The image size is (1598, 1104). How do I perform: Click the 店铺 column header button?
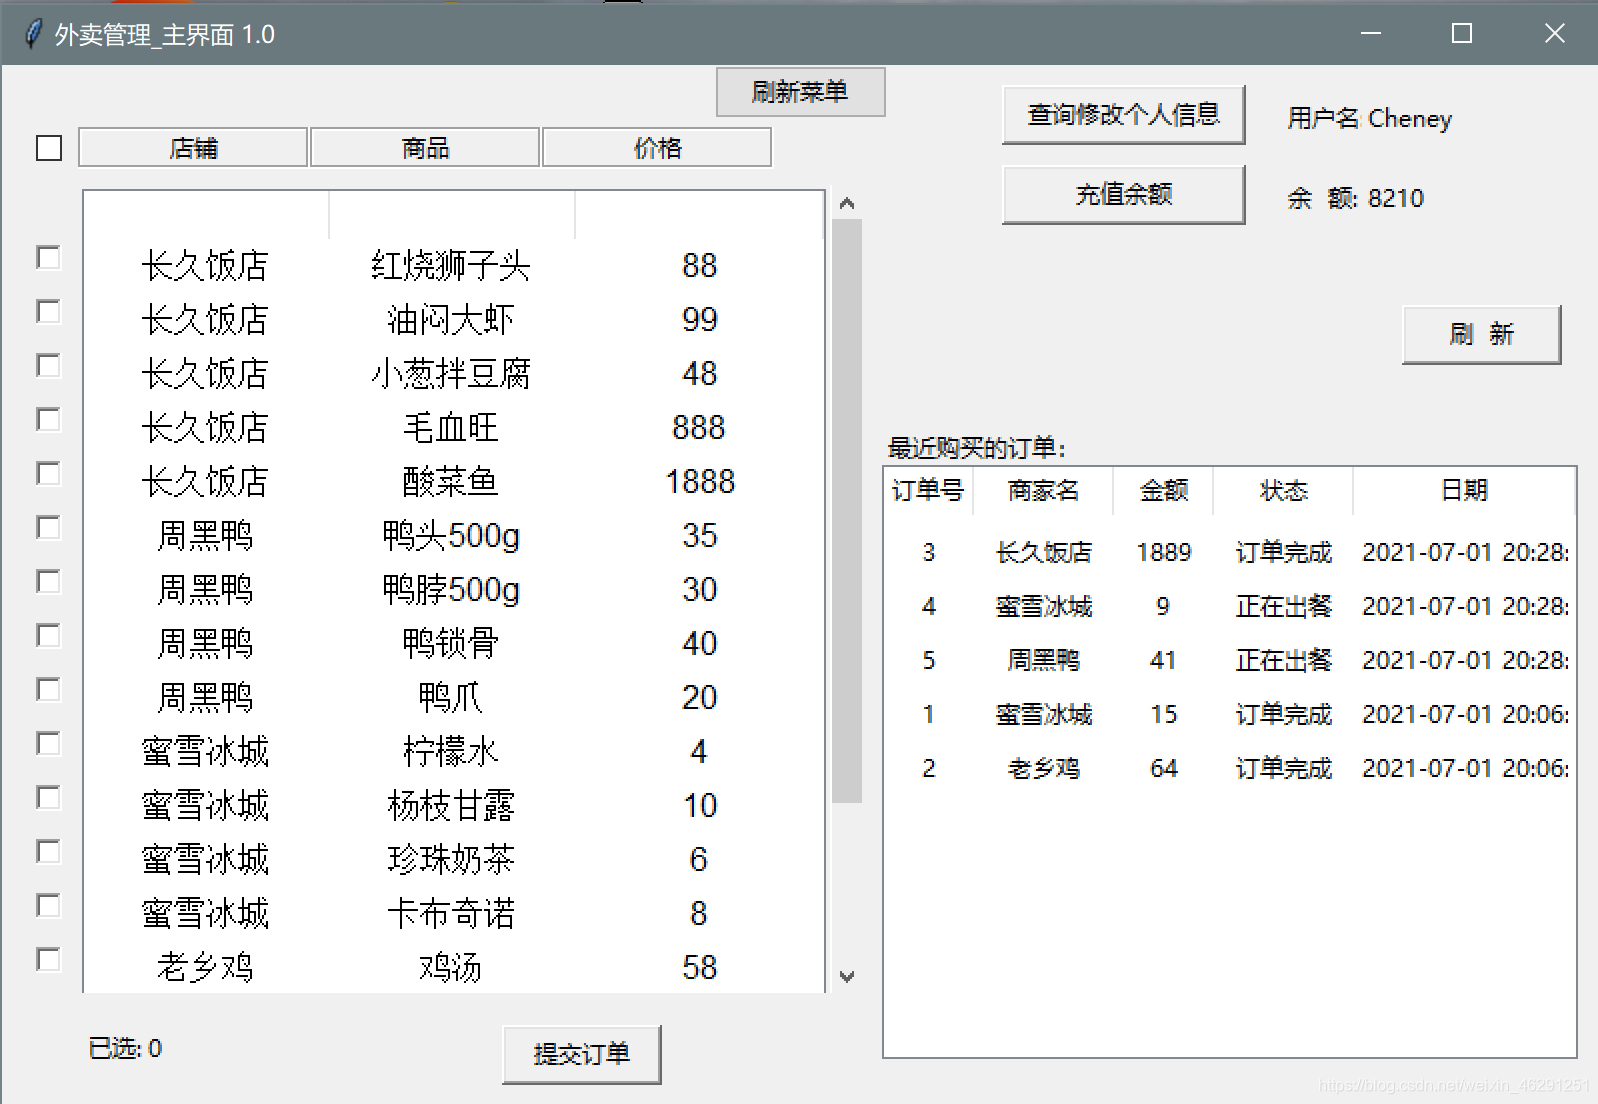[193, 148]
